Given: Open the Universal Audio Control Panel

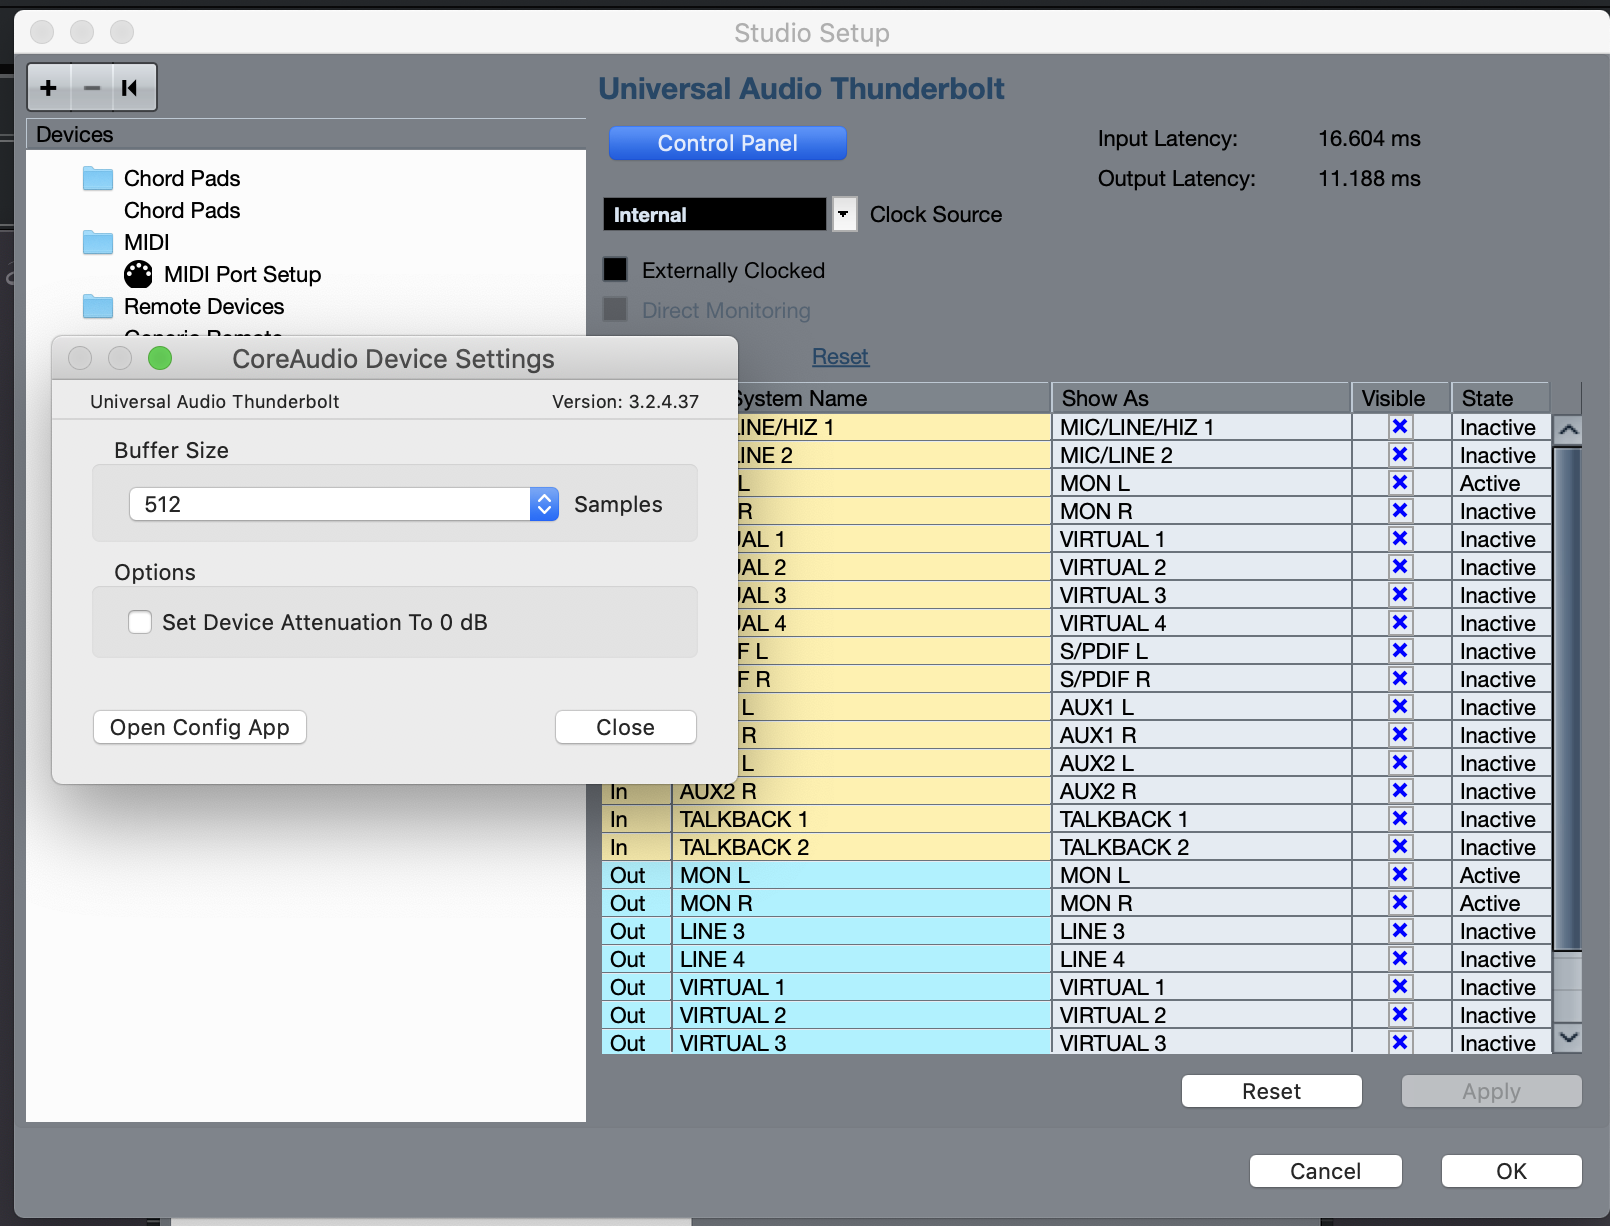Looking at the screenshot, I should 728,143.
